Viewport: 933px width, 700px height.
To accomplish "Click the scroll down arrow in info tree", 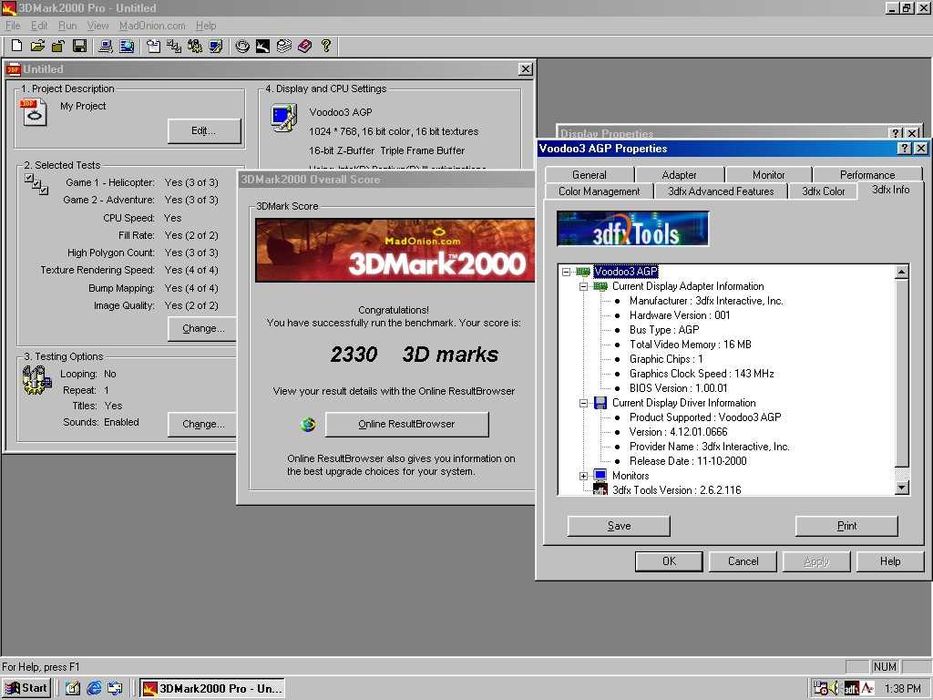I will tap(901, 488).
